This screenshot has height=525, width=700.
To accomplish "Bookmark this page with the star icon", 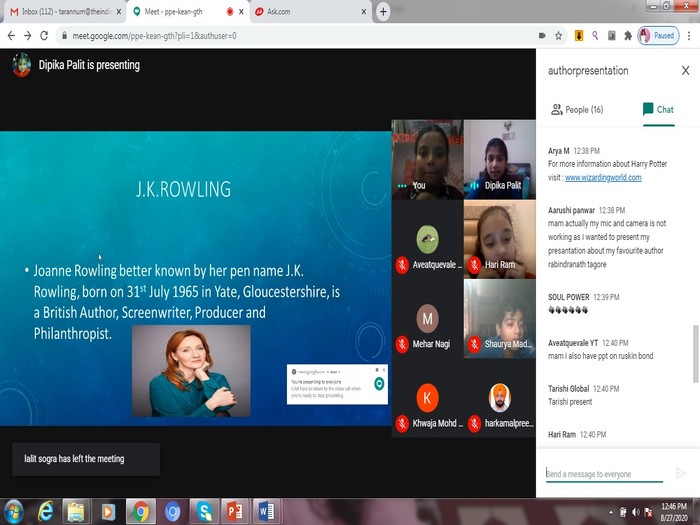I will 558,36.
